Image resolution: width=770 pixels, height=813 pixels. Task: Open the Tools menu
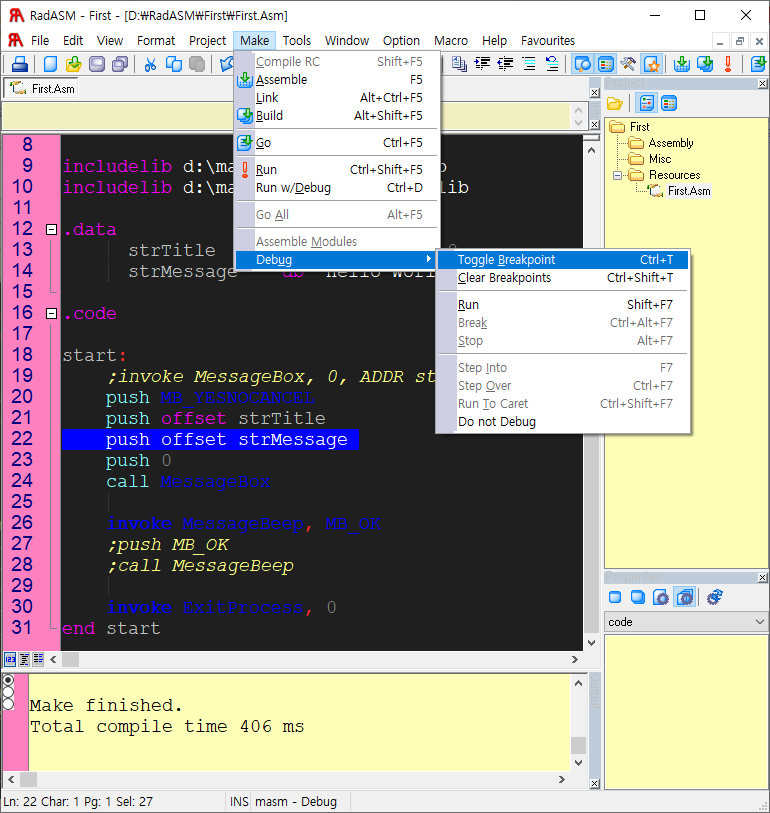point(297,40)
